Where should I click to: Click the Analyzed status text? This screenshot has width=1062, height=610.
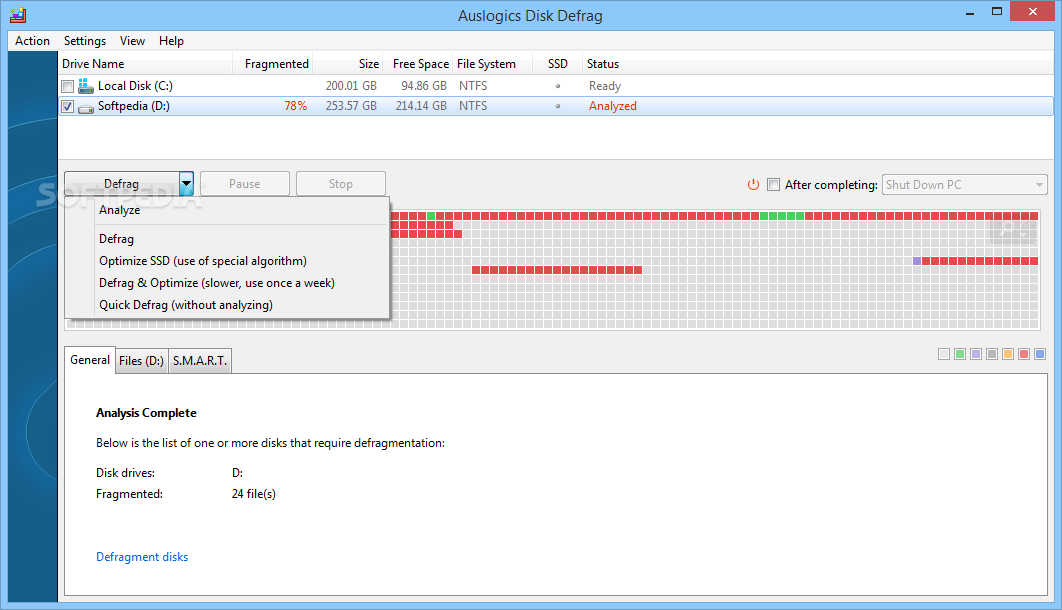(613, 106)
